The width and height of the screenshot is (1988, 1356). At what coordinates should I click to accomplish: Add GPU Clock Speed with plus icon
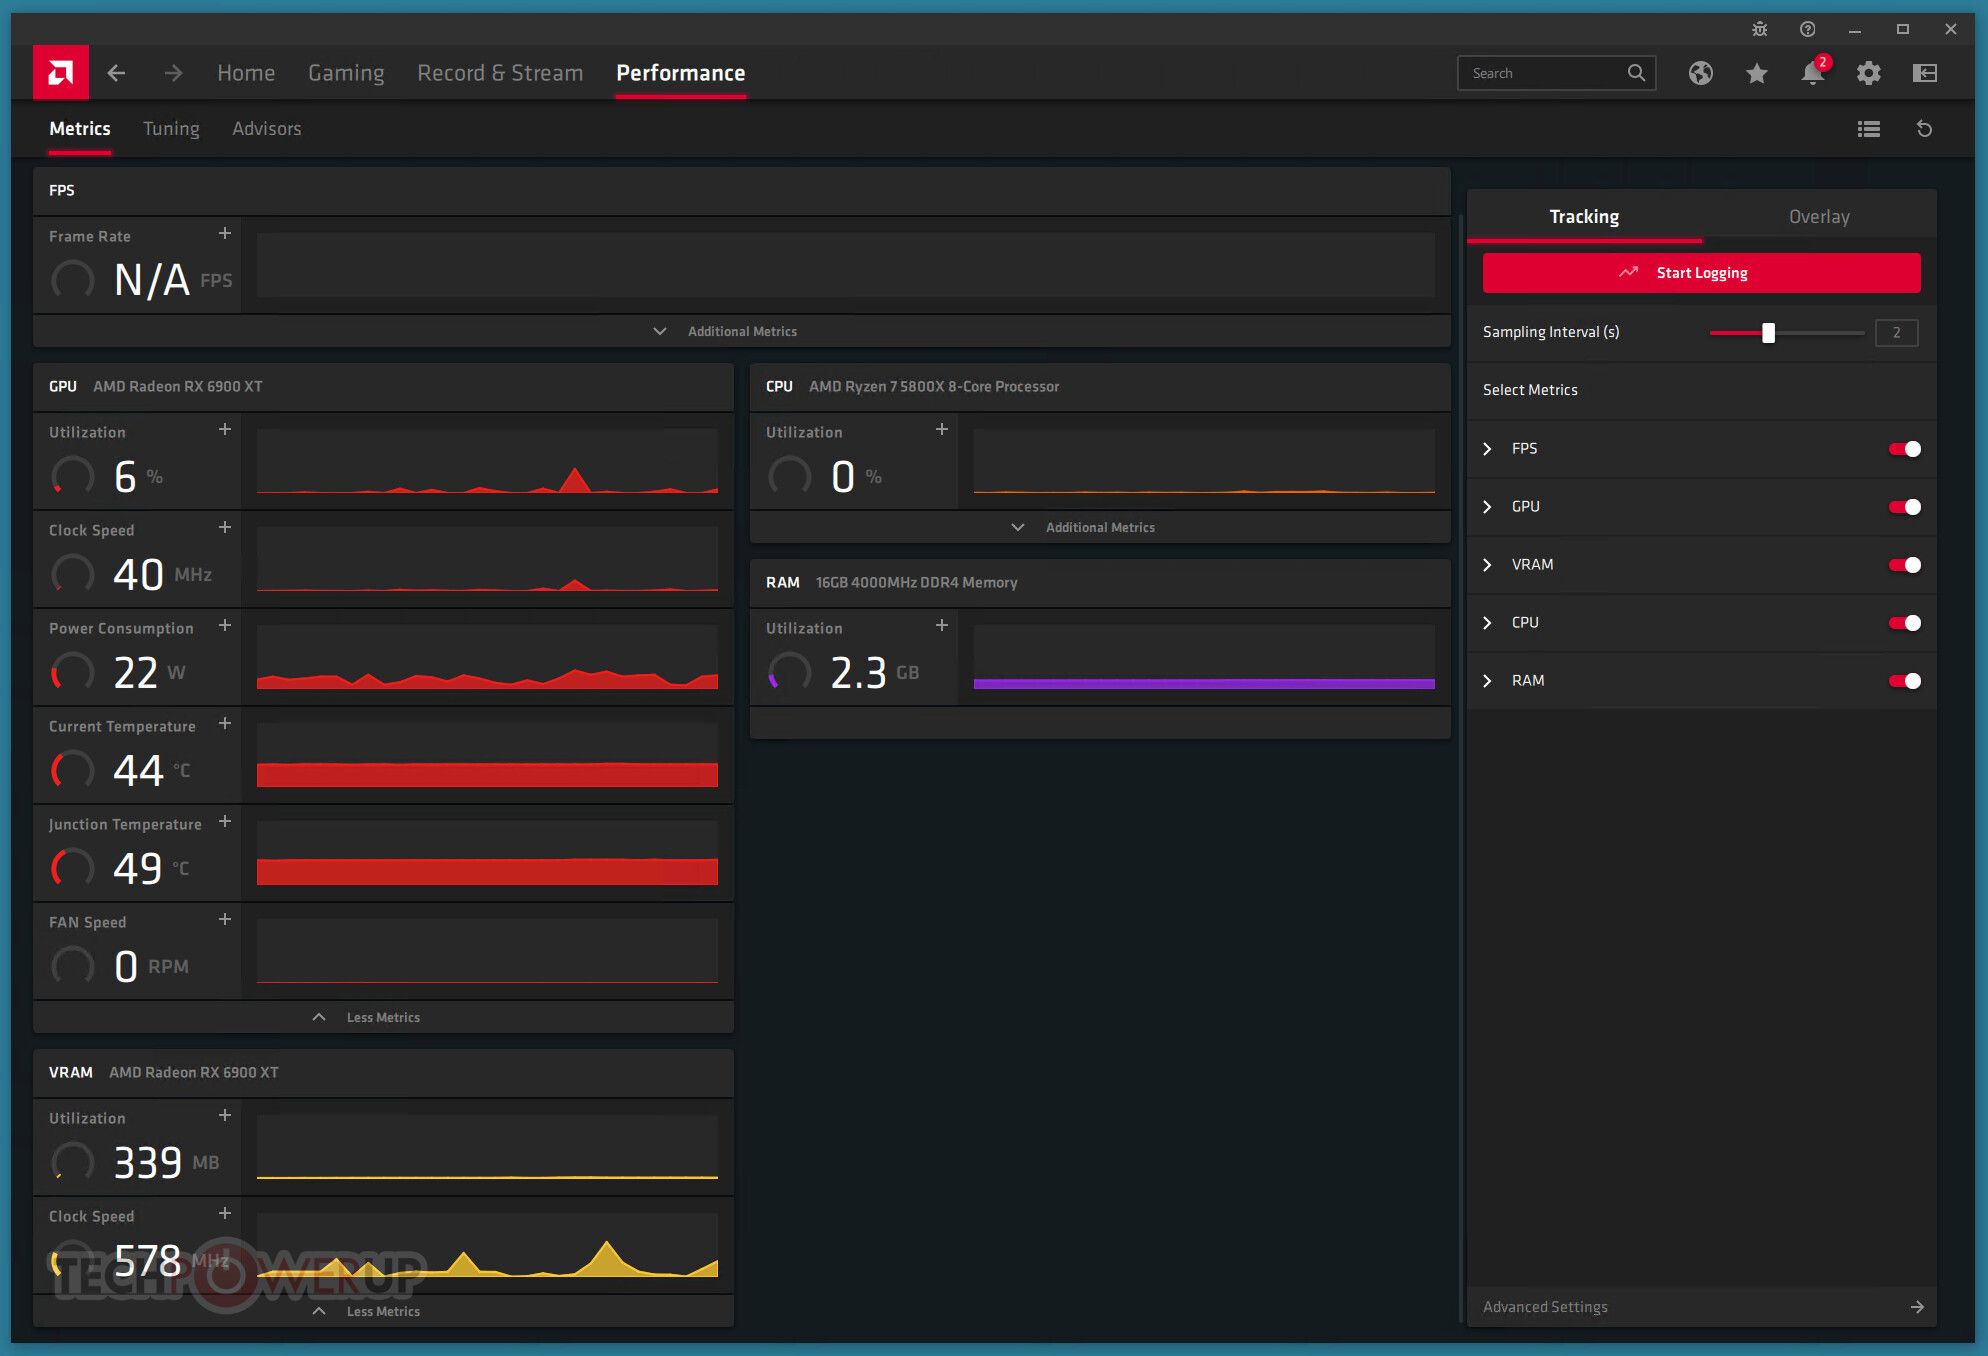[225, 527]
